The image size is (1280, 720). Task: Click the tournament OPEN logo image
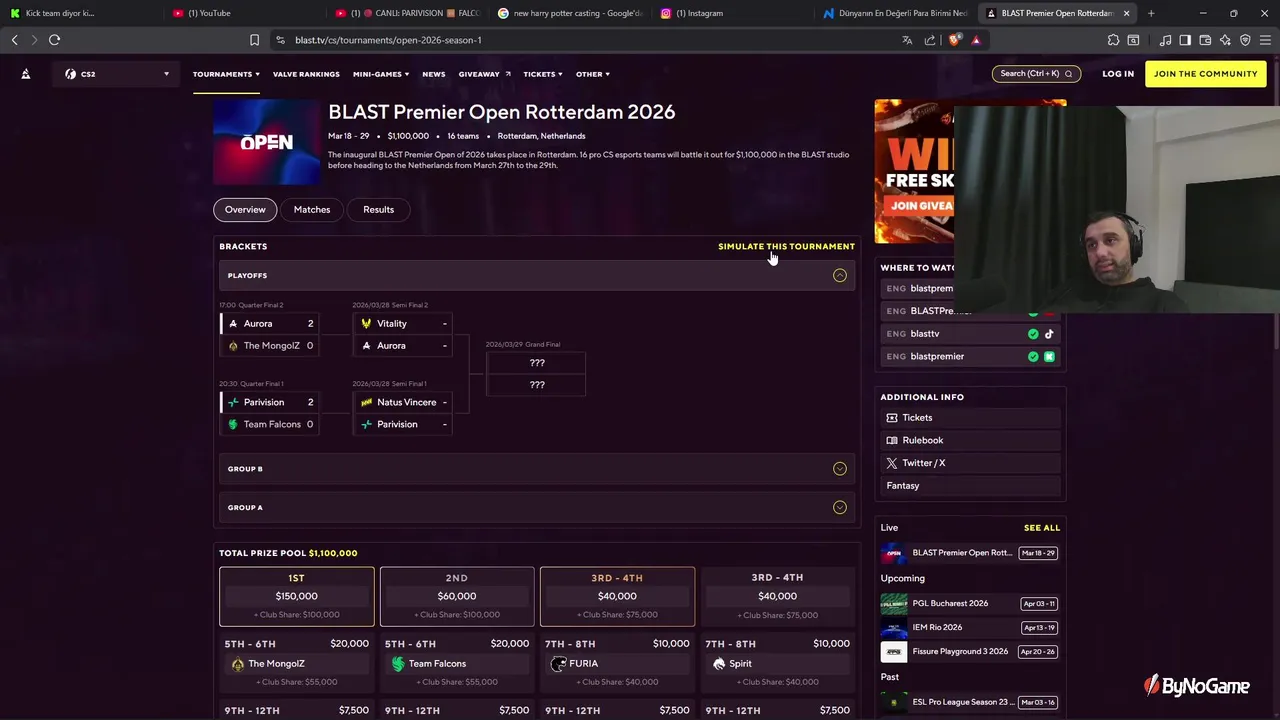pos(266,142)
